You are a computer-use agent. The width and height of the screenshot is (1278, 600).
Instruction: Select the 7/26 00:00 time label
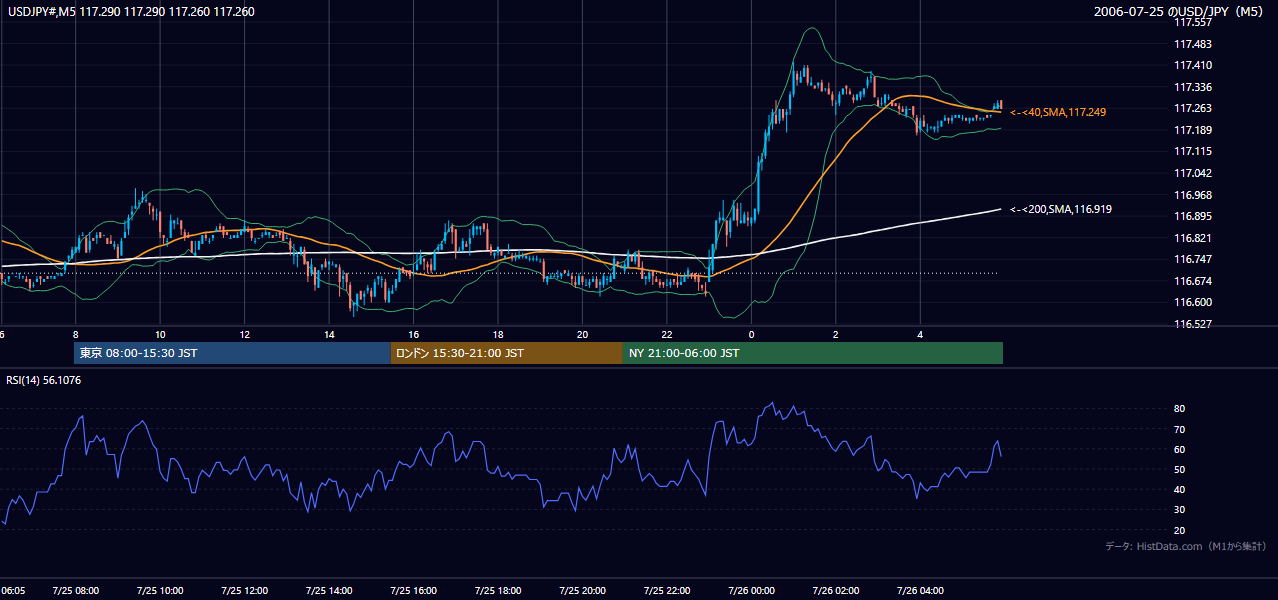751,591
